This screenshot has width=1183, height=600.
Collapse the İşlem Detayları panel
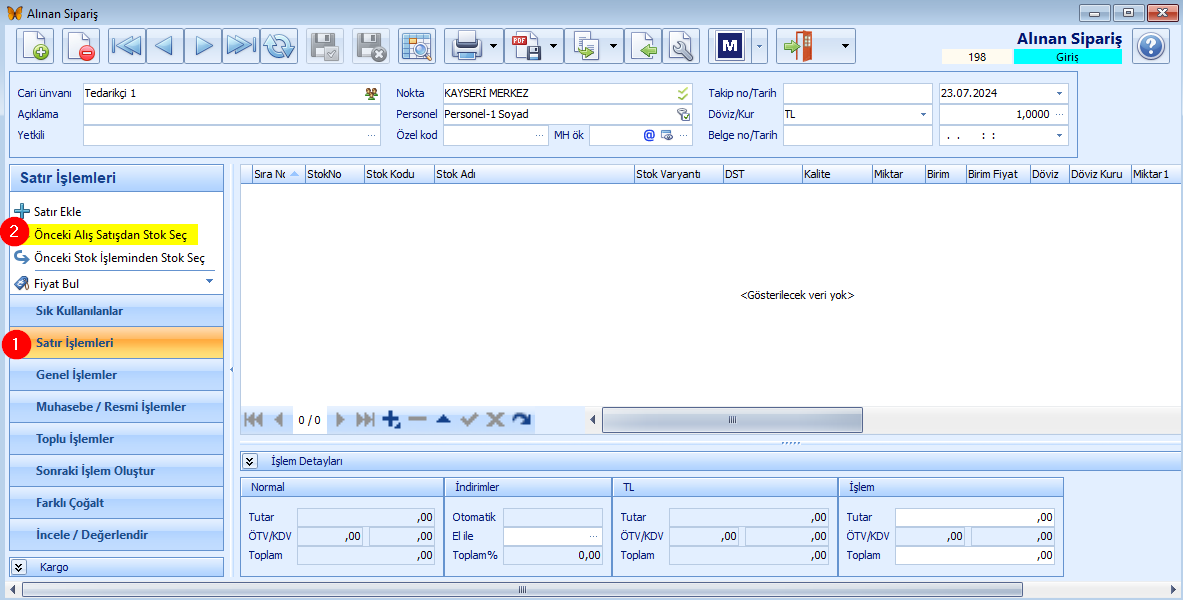[250, 461]
